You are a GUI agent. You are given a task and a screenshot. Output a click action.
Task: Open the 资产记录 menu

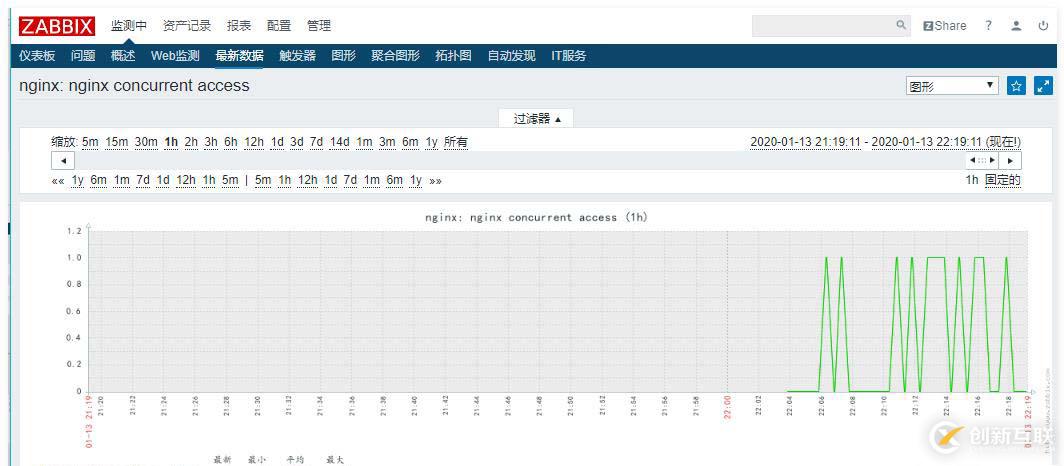pyautogui.click(x=187, y=26)
